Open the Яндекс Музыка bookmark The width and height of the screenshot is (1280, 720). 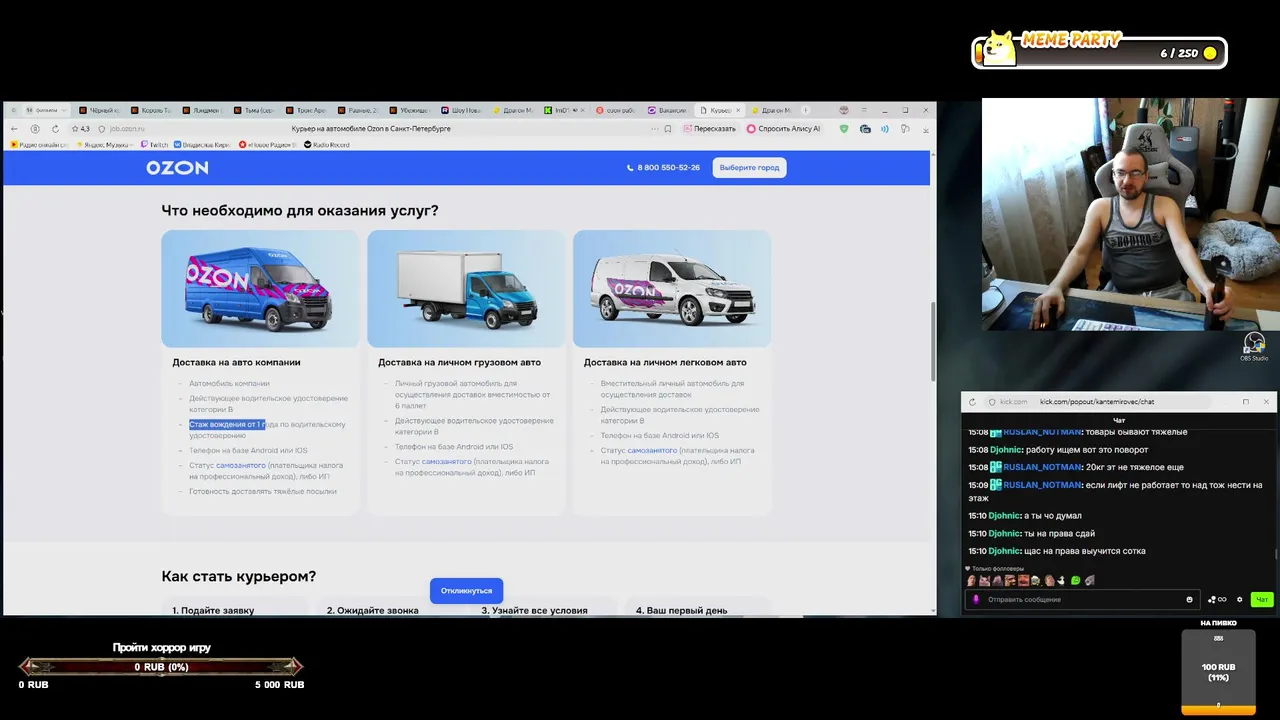(103, 145)
